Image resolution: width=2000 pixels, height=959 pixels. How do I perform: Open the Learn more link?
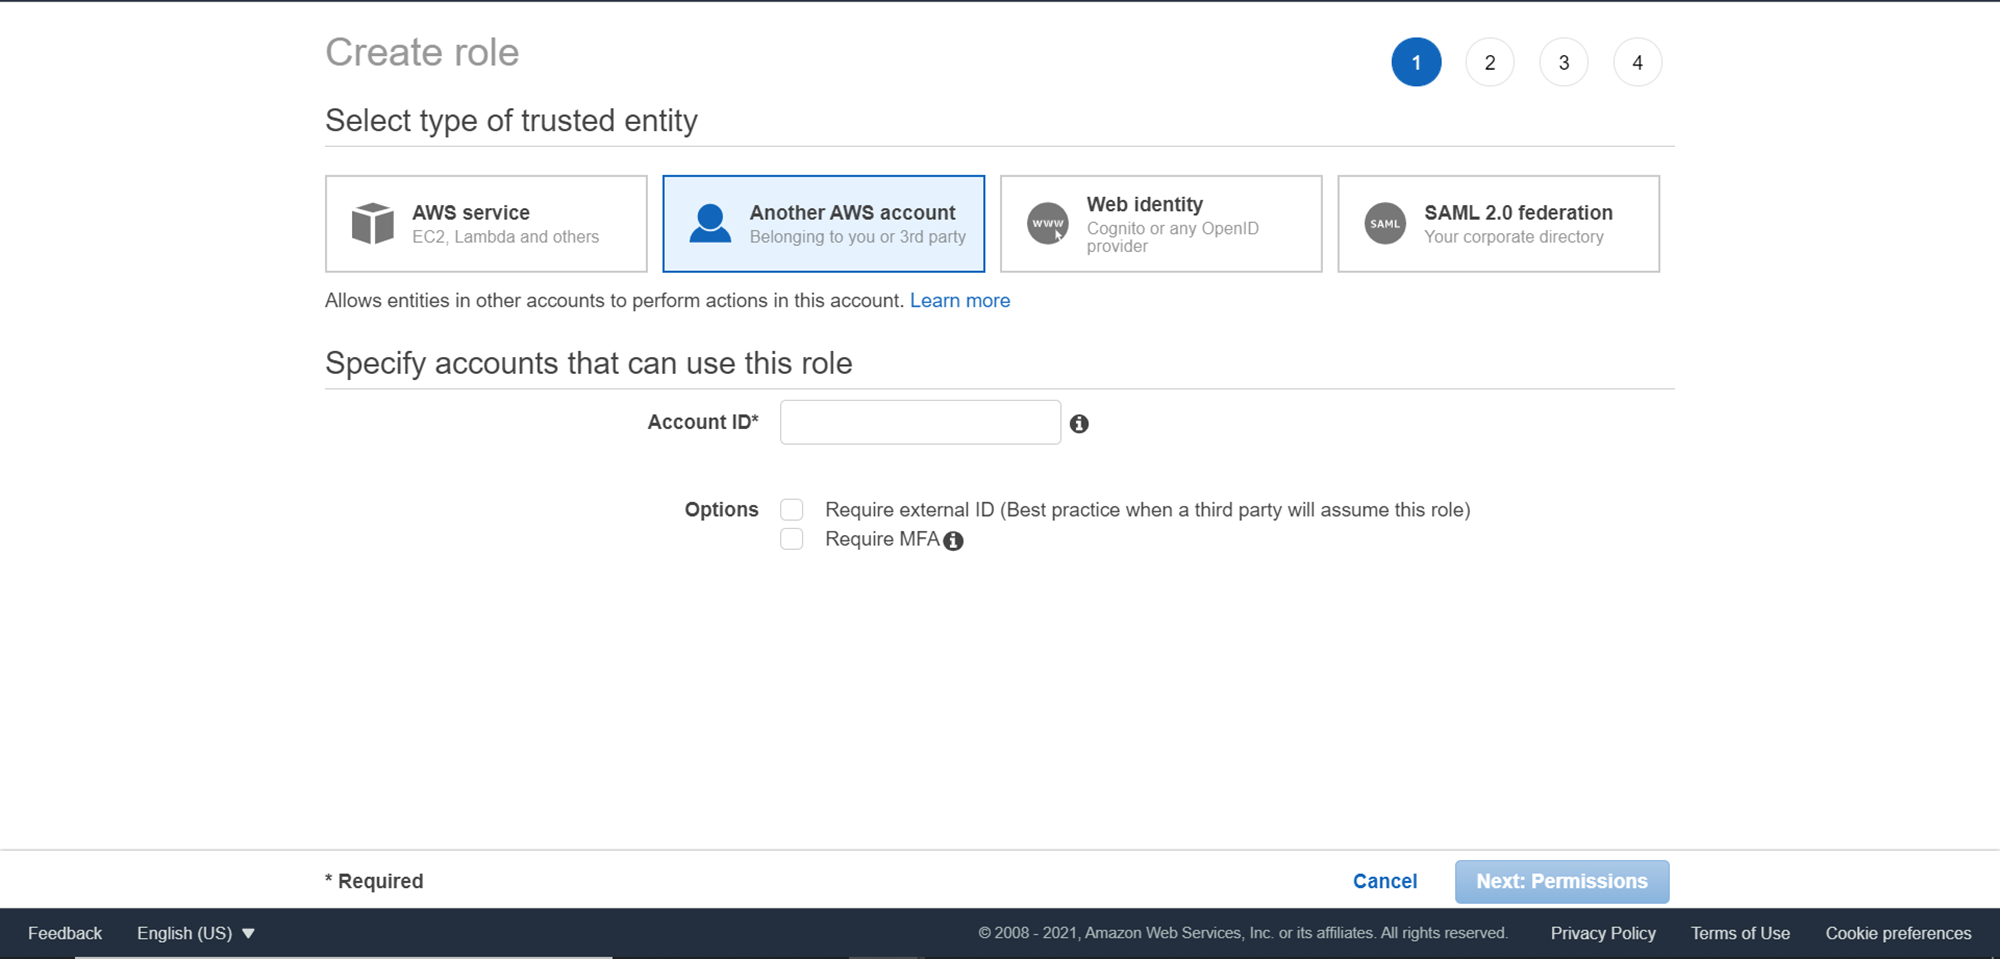tap(960, 301)
